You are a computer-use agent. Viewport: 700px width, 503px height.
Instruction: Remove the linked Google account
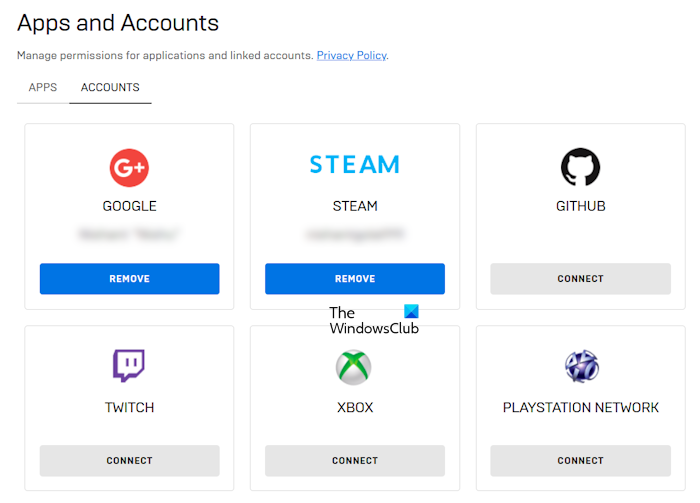[129, 279]
